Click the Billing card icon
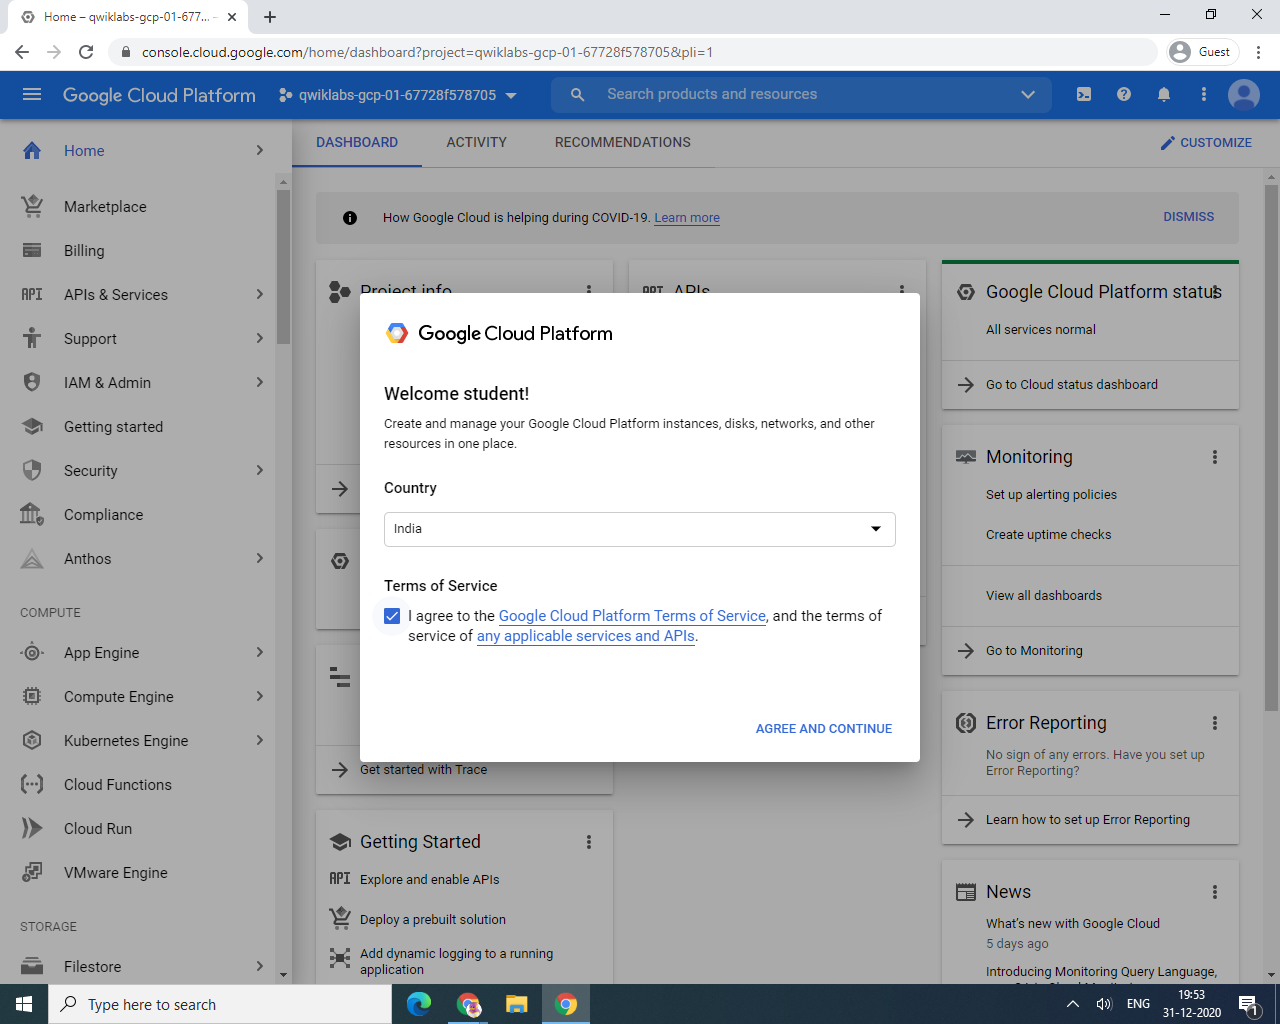The height and width of the screenshot is (1024, 1280). pos(32,251)
